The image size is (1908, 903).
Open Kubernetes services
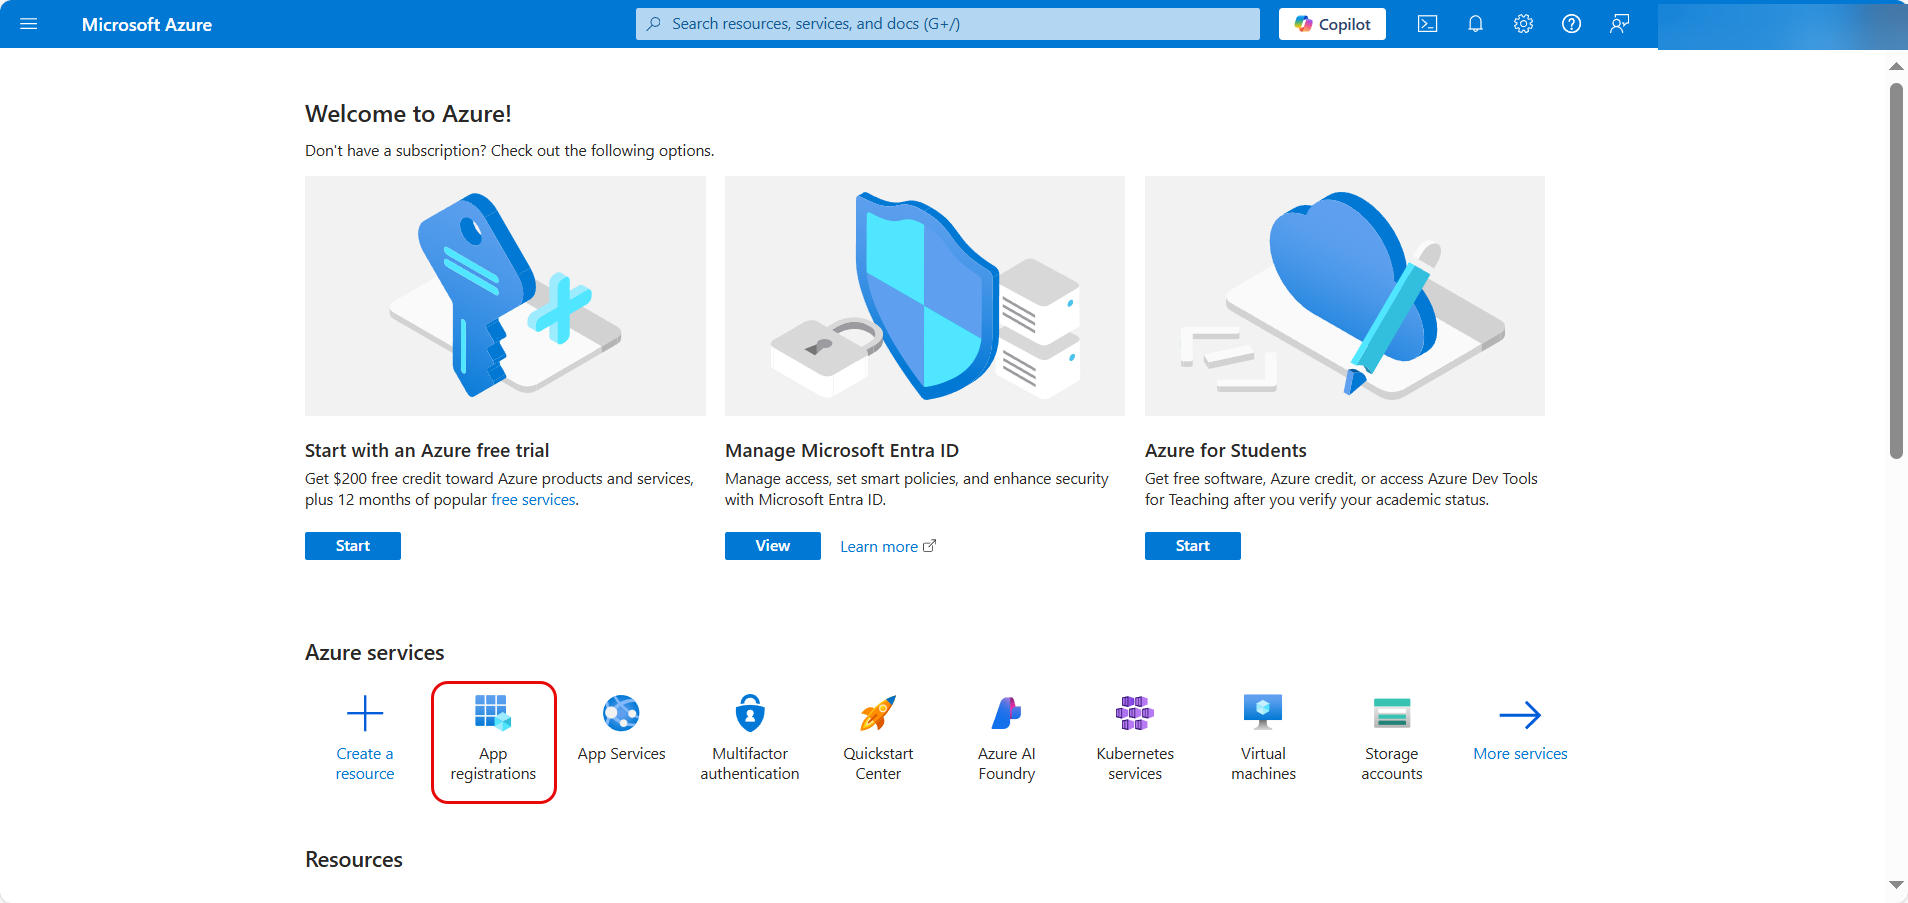click(x=1135, y=741)
